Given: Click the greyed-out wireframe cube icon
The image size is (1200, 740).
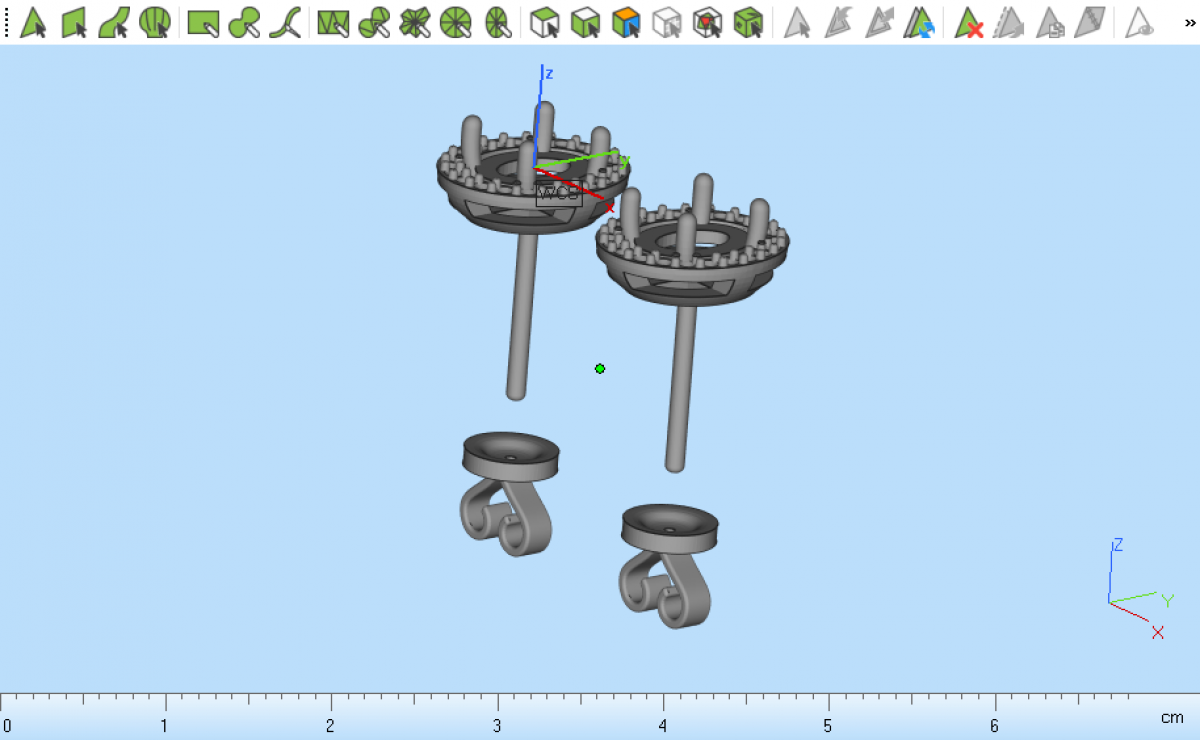Looking at the screenshot, I should (666, 22).
